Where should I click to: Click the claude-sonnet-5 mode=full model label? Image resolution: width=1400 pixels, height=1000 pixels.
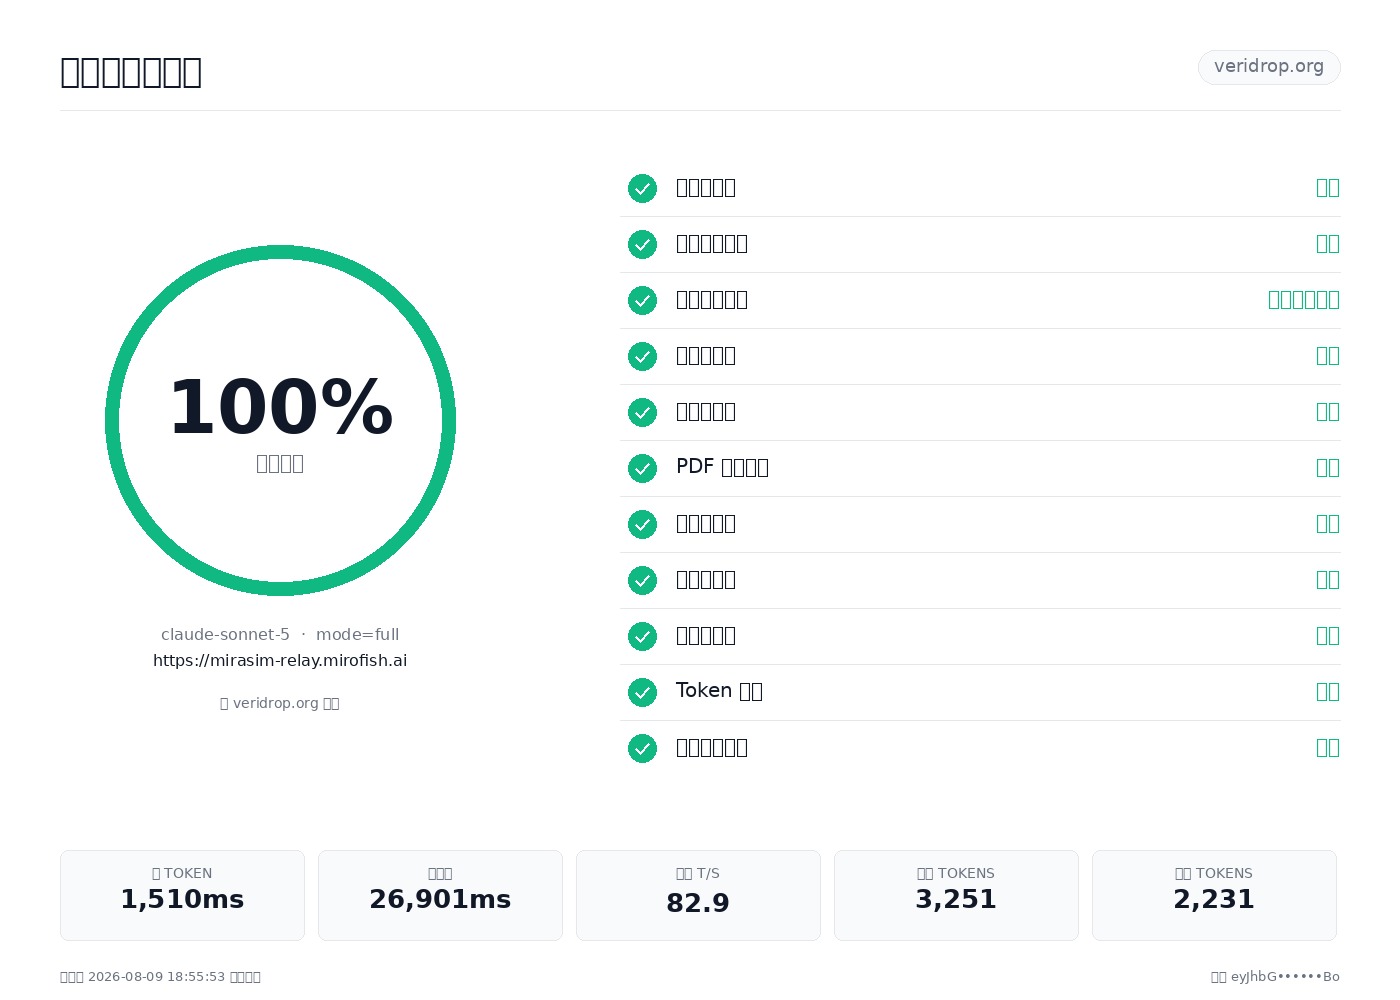pyautogui.click(x=280, y=634)
